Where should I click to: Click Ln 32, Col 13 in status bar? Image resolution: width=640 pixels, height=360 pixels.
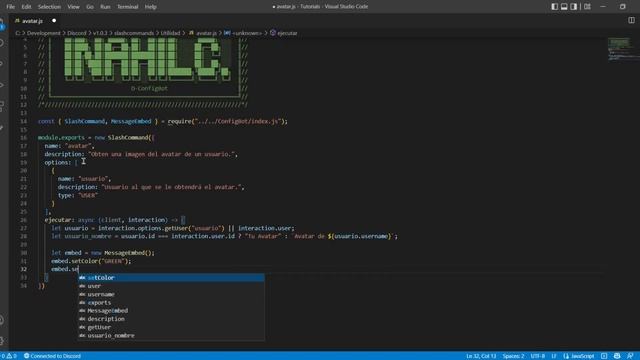tap(481, 356)
